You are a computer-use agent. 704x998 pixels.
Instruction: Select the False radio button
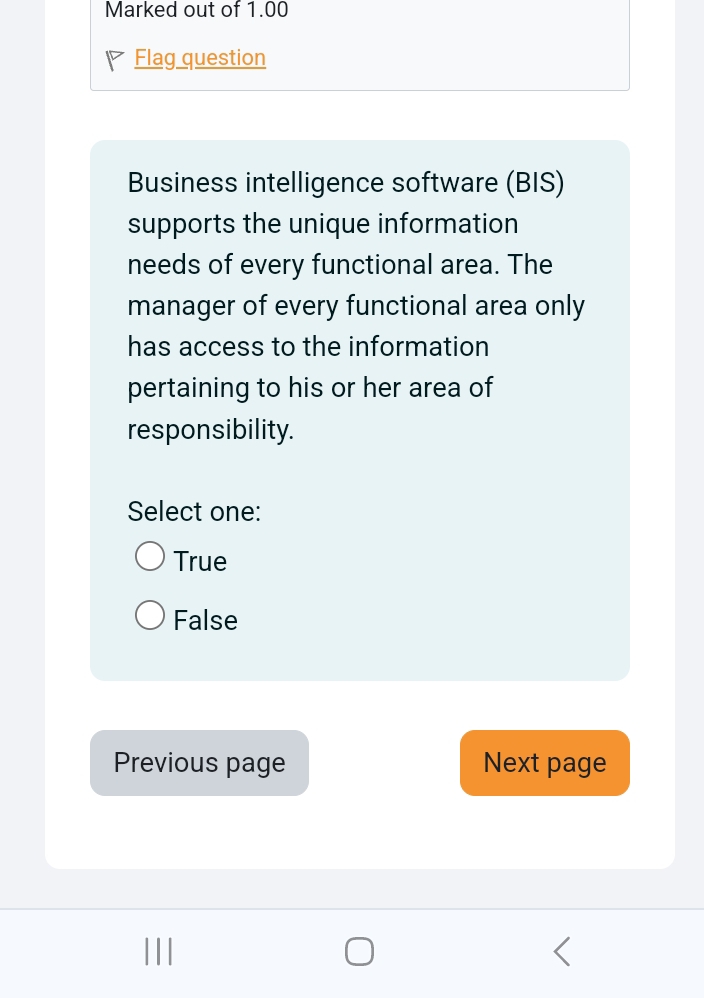(149, 614)
